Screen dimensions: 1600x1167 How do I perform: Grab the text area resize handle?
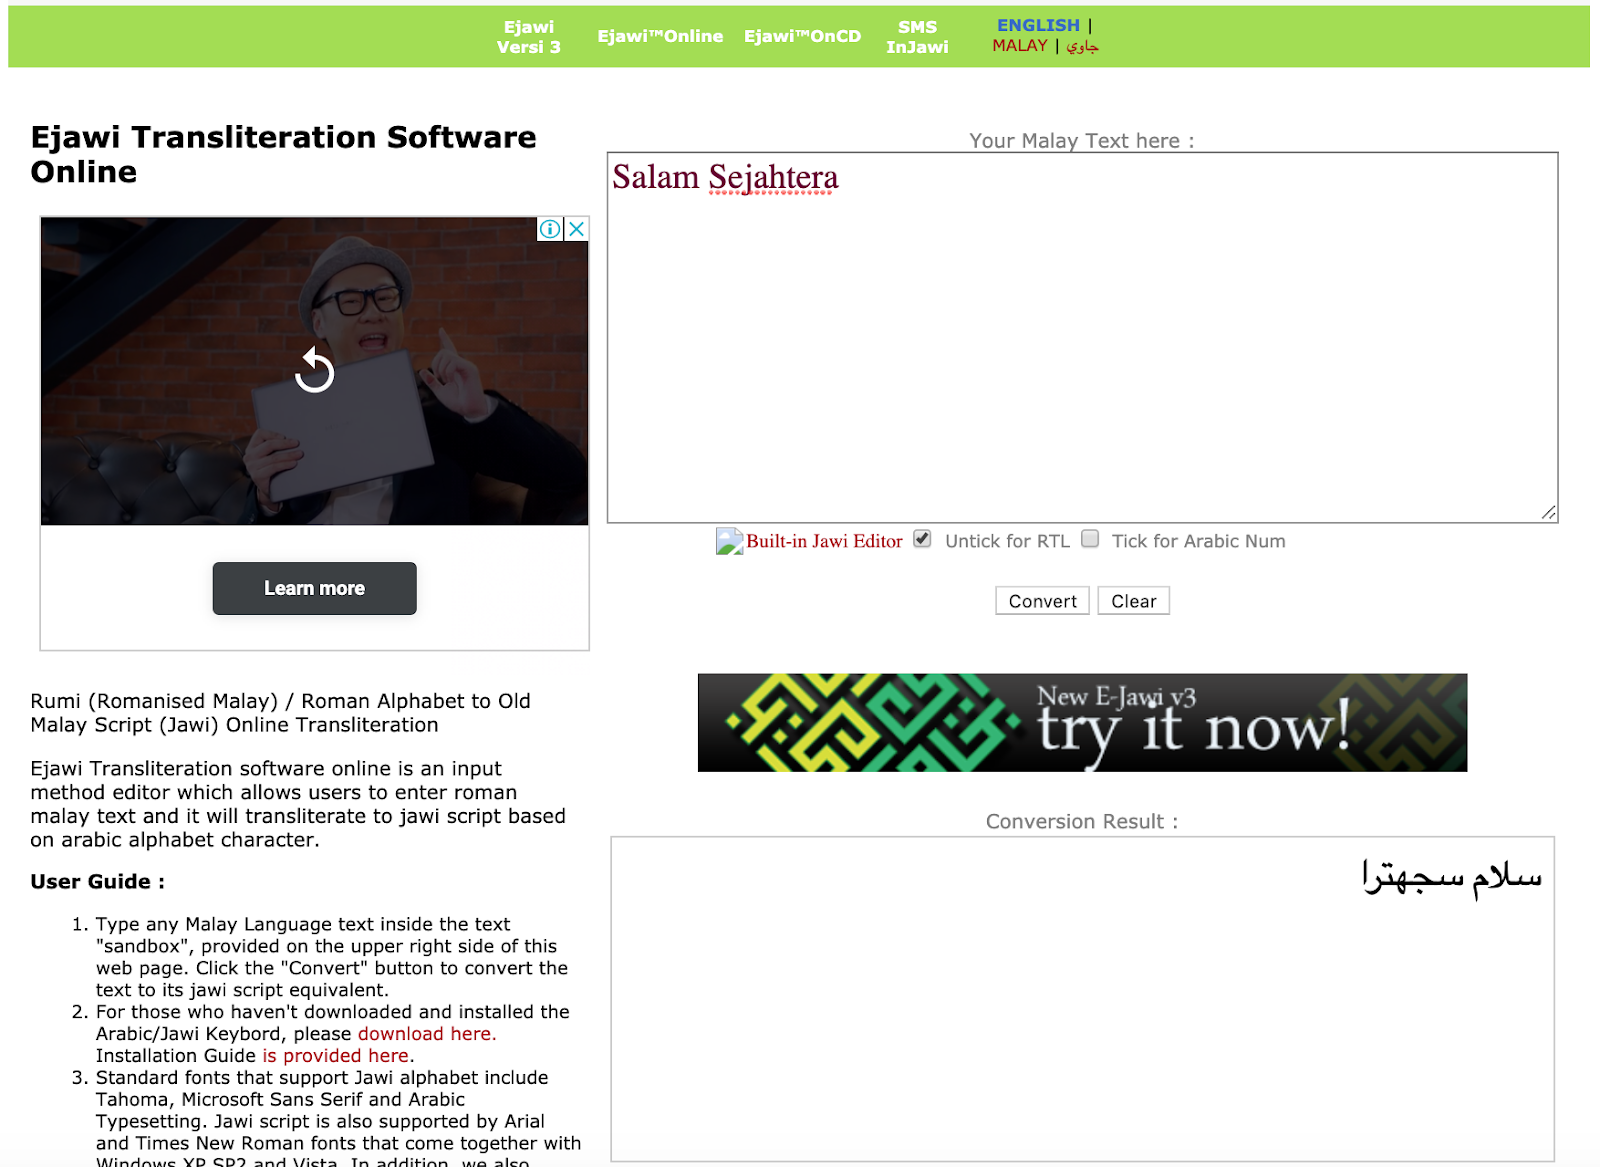[1548, 513]
